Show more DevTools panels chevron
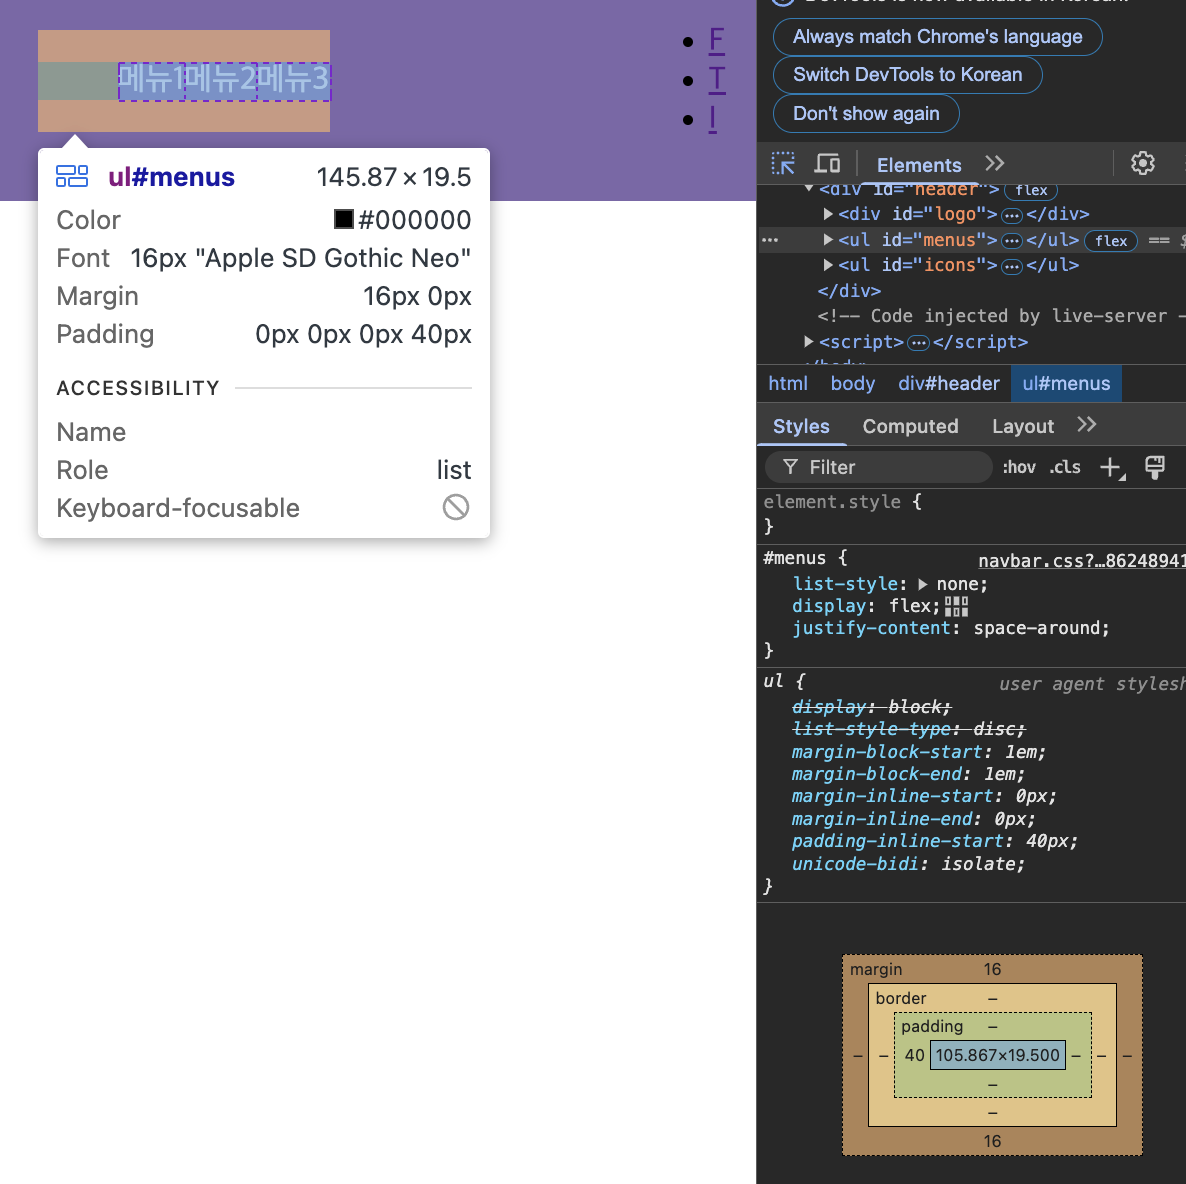 [995, 163]
